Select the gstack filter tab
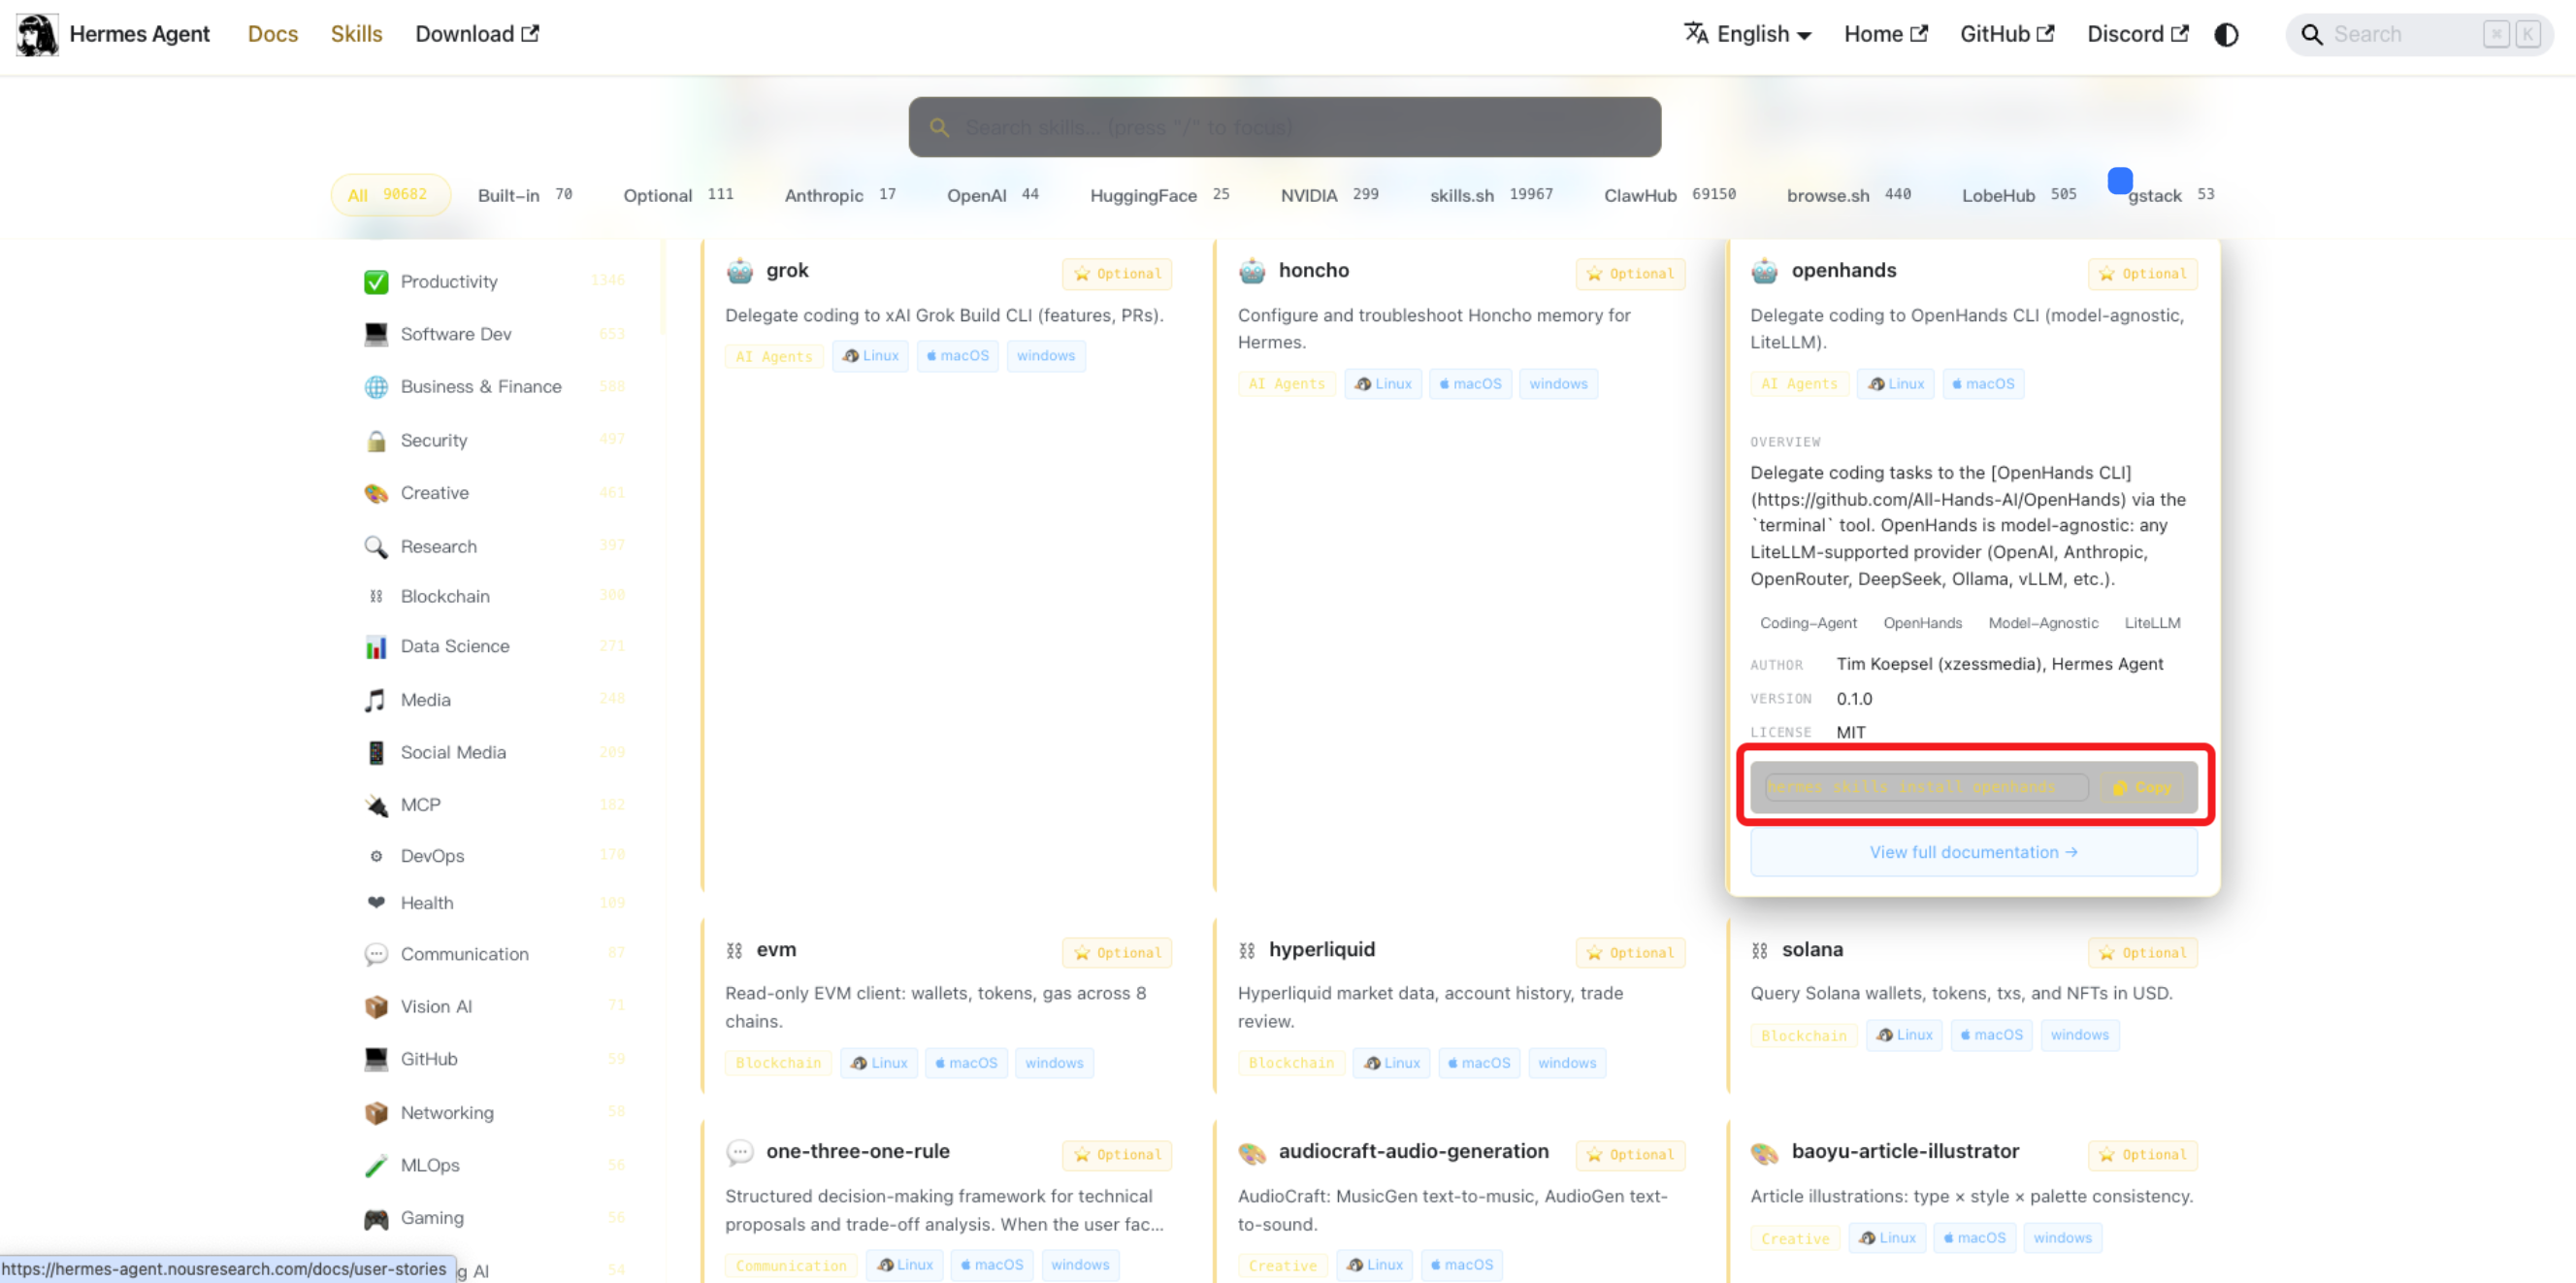Viewport: 2576px width, 1283px height. tap(2170, 195)
